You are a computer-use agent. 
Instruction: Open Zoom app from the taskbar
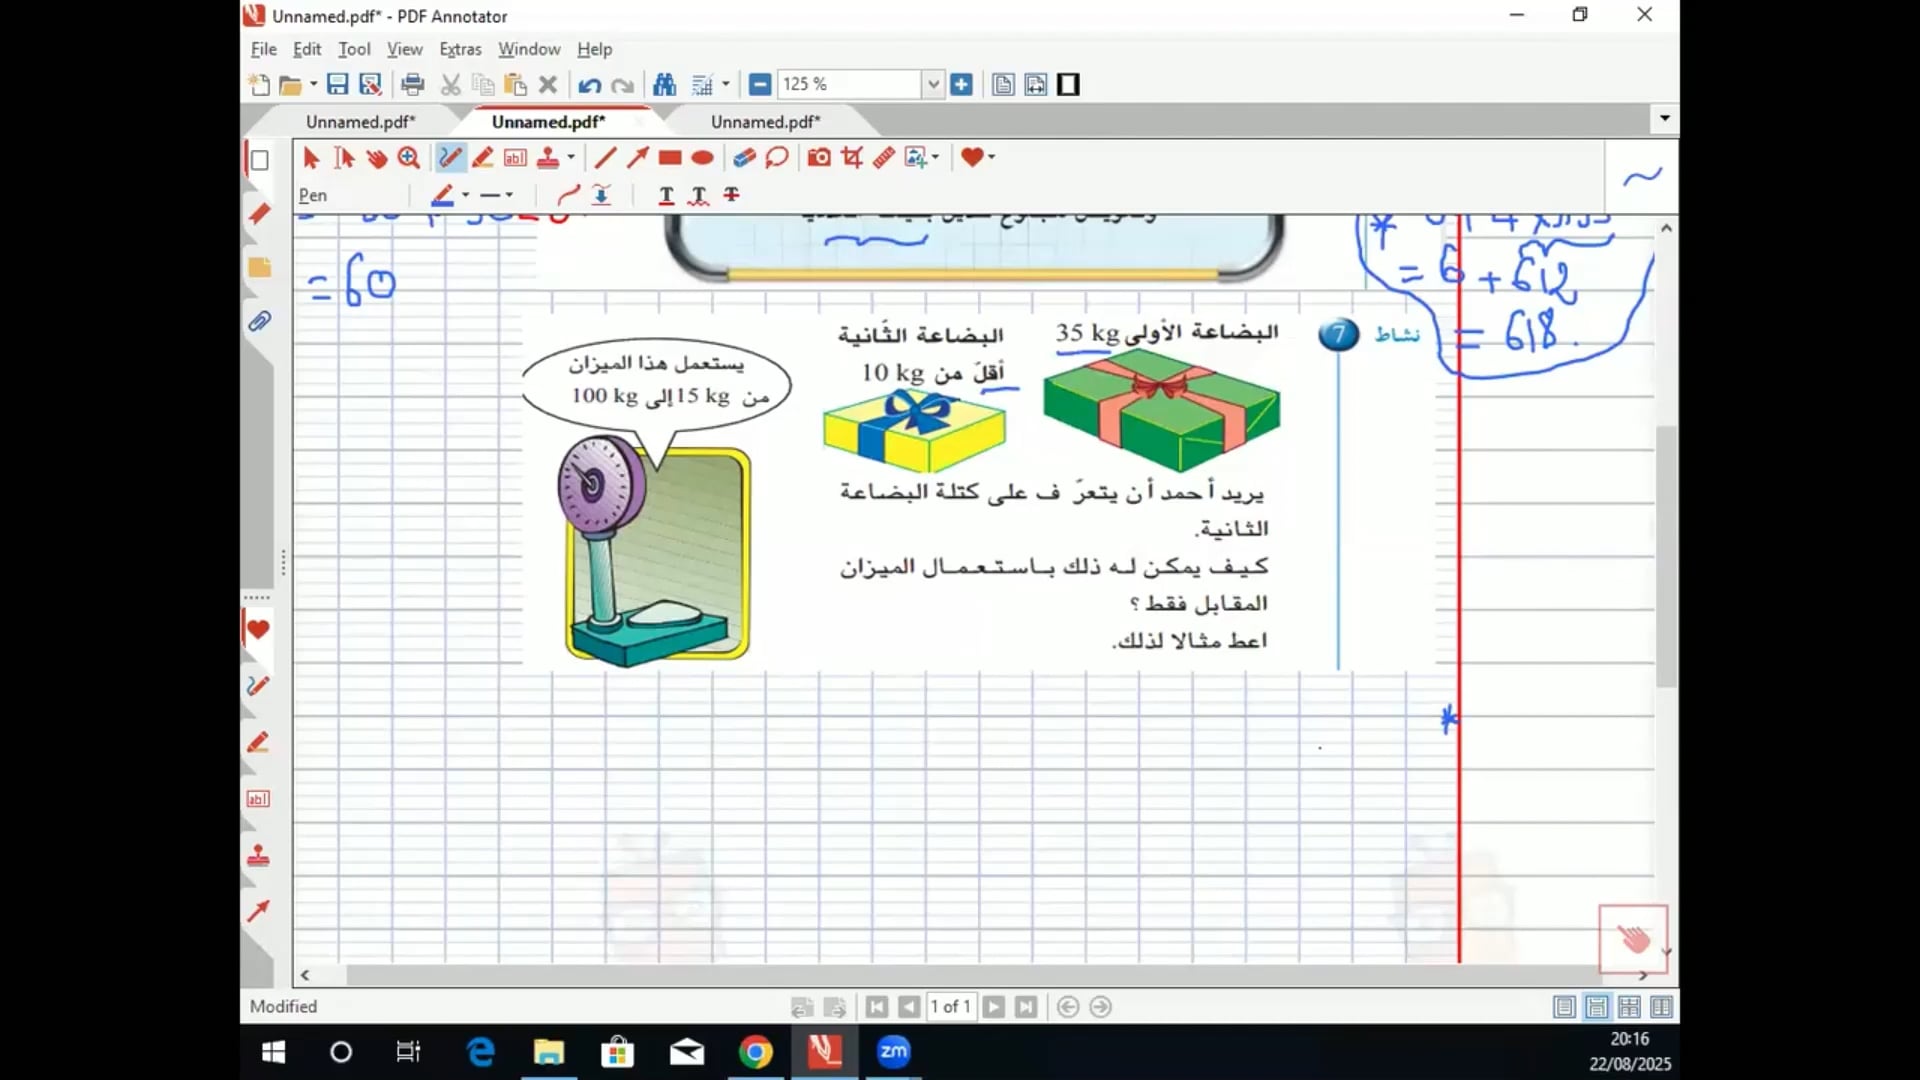(893, 1052)
